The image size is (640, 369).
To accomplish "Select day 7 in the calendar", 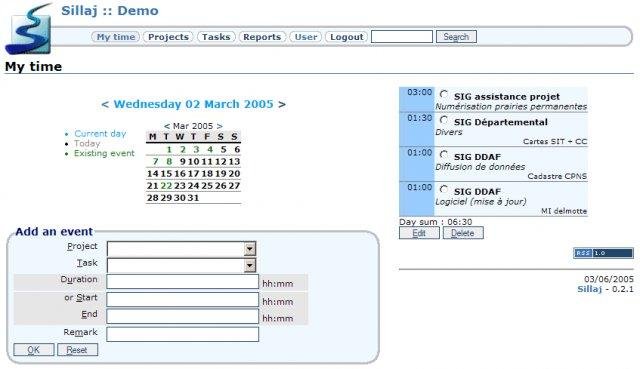I will 156,162.
